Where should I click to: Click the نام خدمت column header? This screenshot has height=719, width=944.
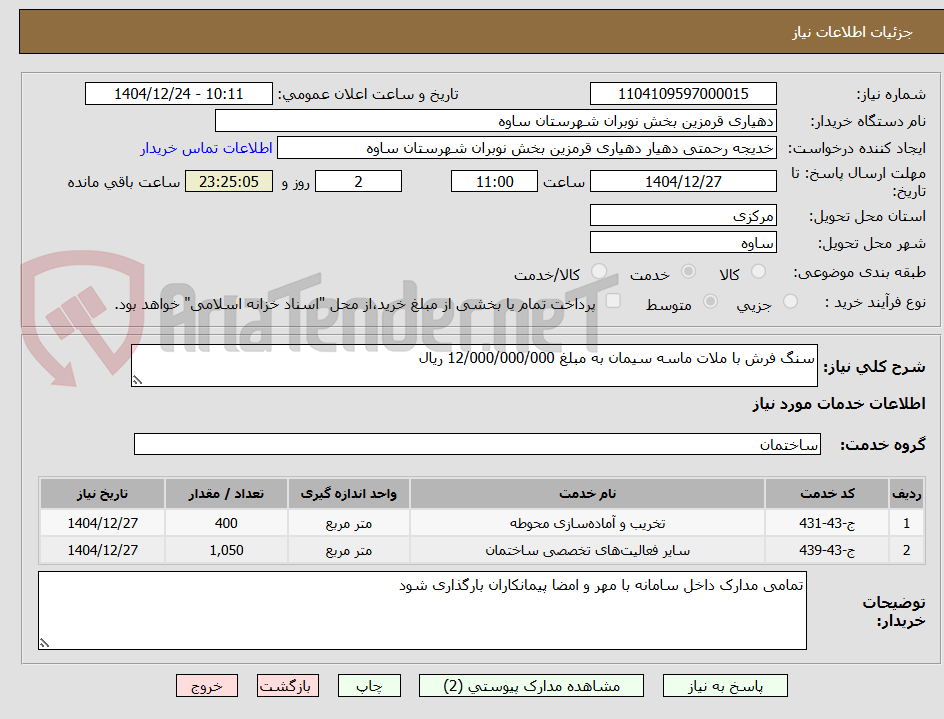[588, 494]
